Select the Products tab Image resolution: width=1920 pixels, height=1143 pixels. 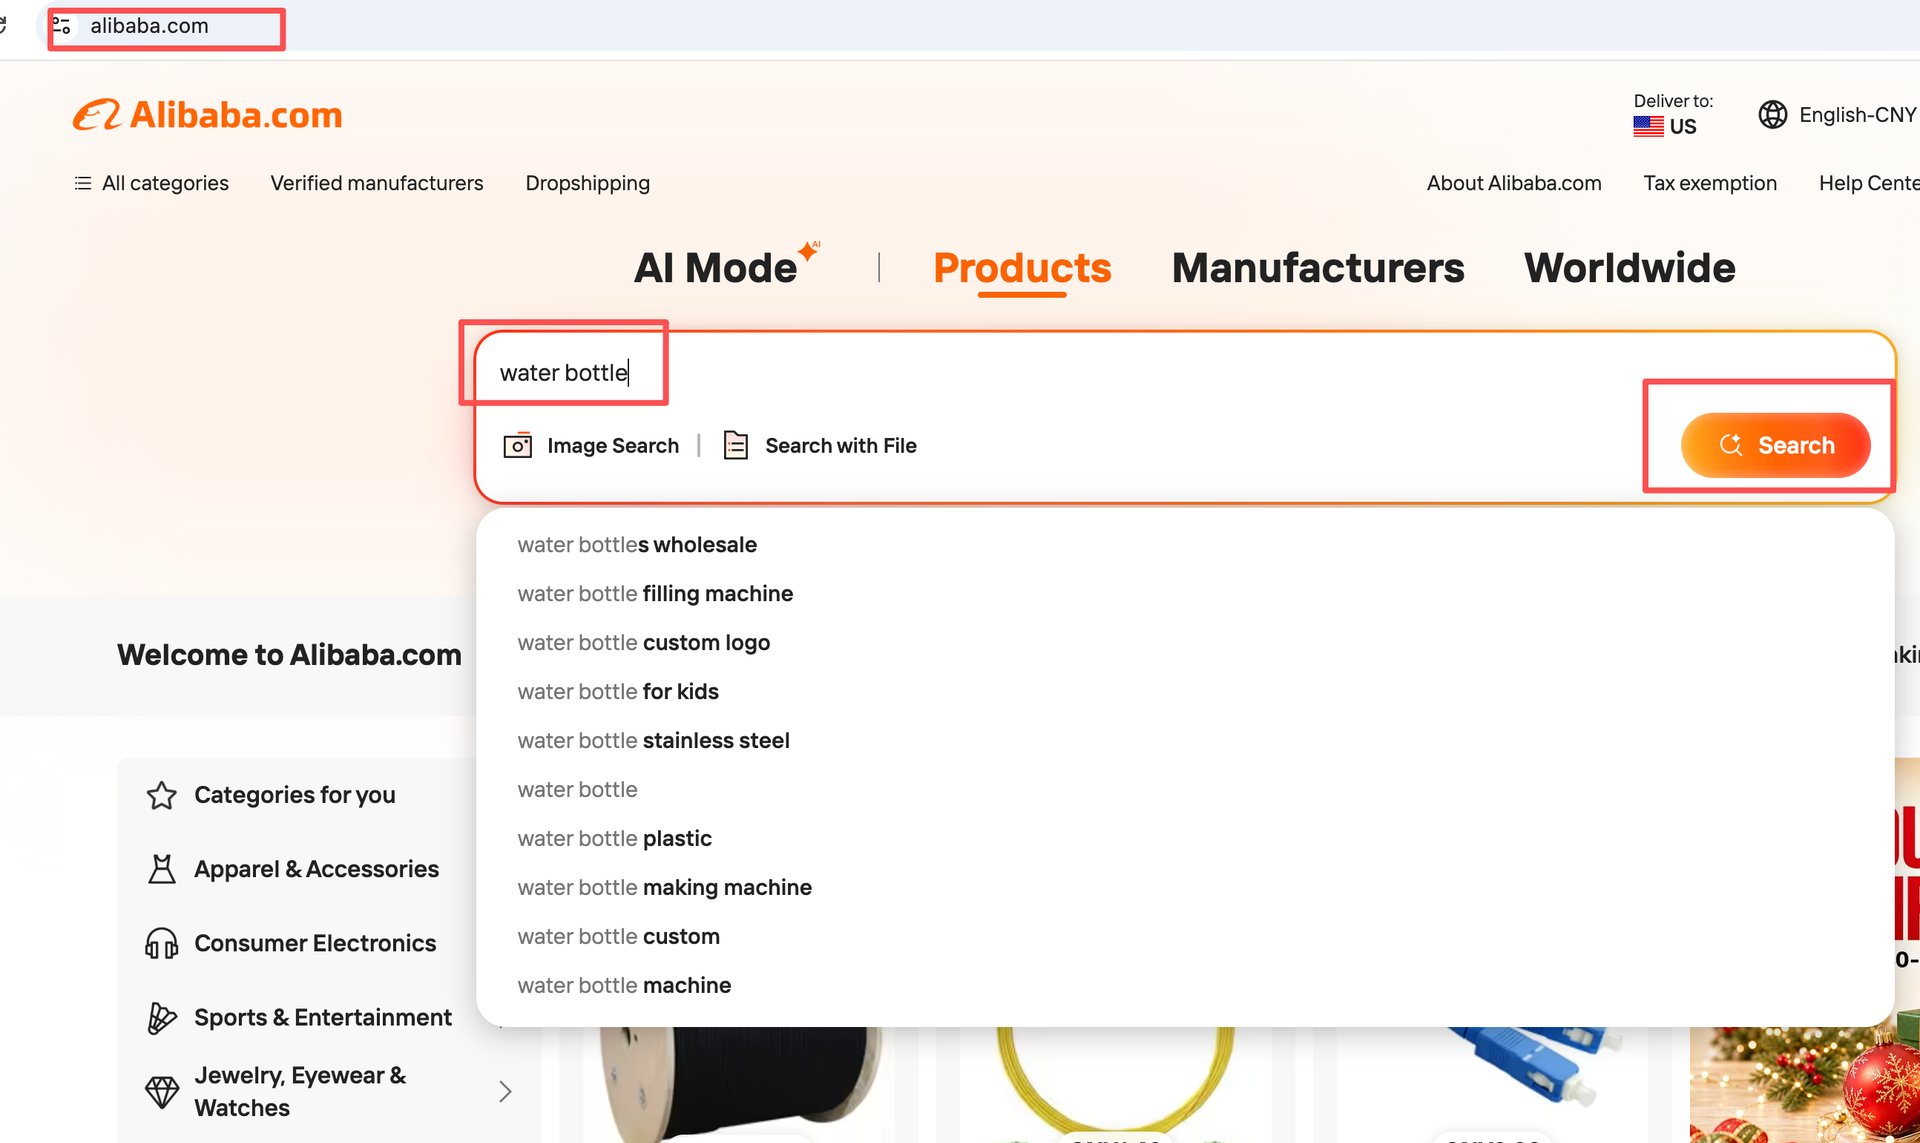point(1022,267)
